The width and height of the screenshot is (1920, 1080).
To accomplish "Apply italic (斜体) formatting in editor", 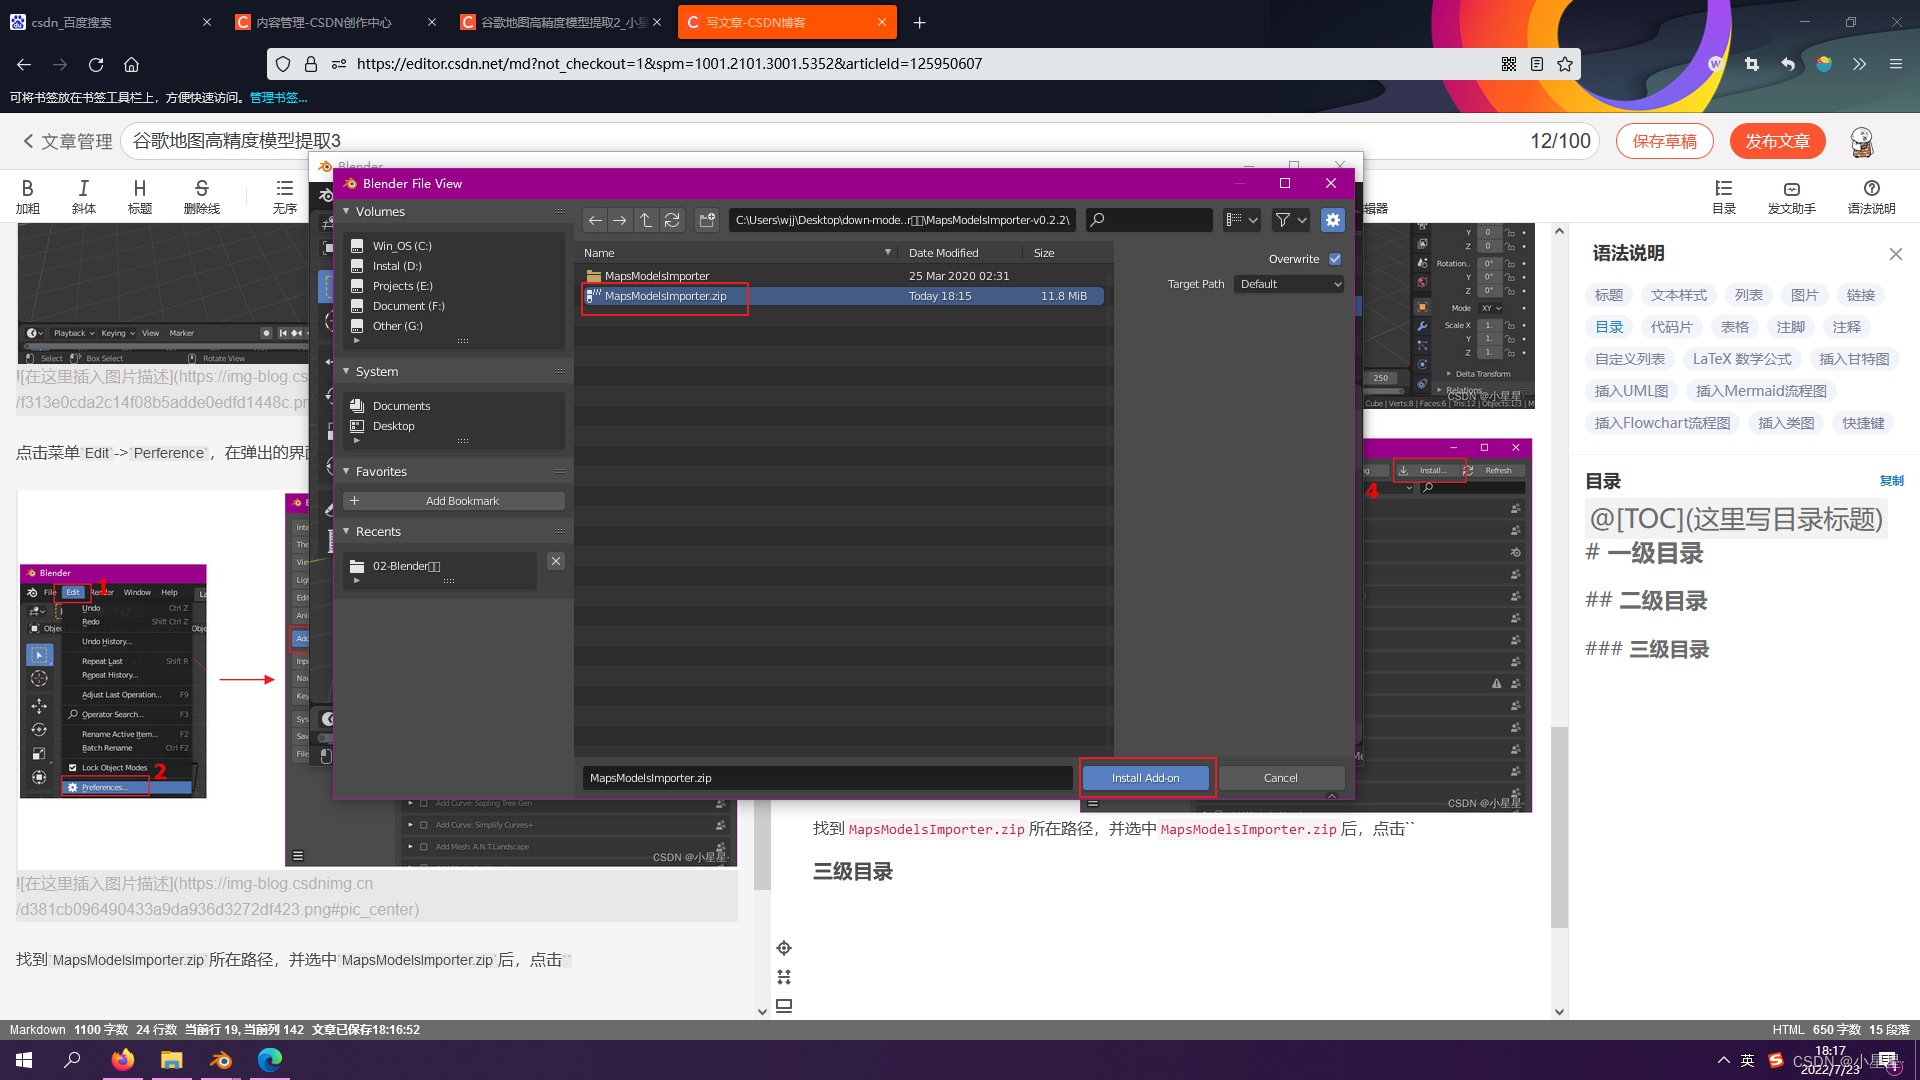I will pyautogui.click(x=84, y=196).
